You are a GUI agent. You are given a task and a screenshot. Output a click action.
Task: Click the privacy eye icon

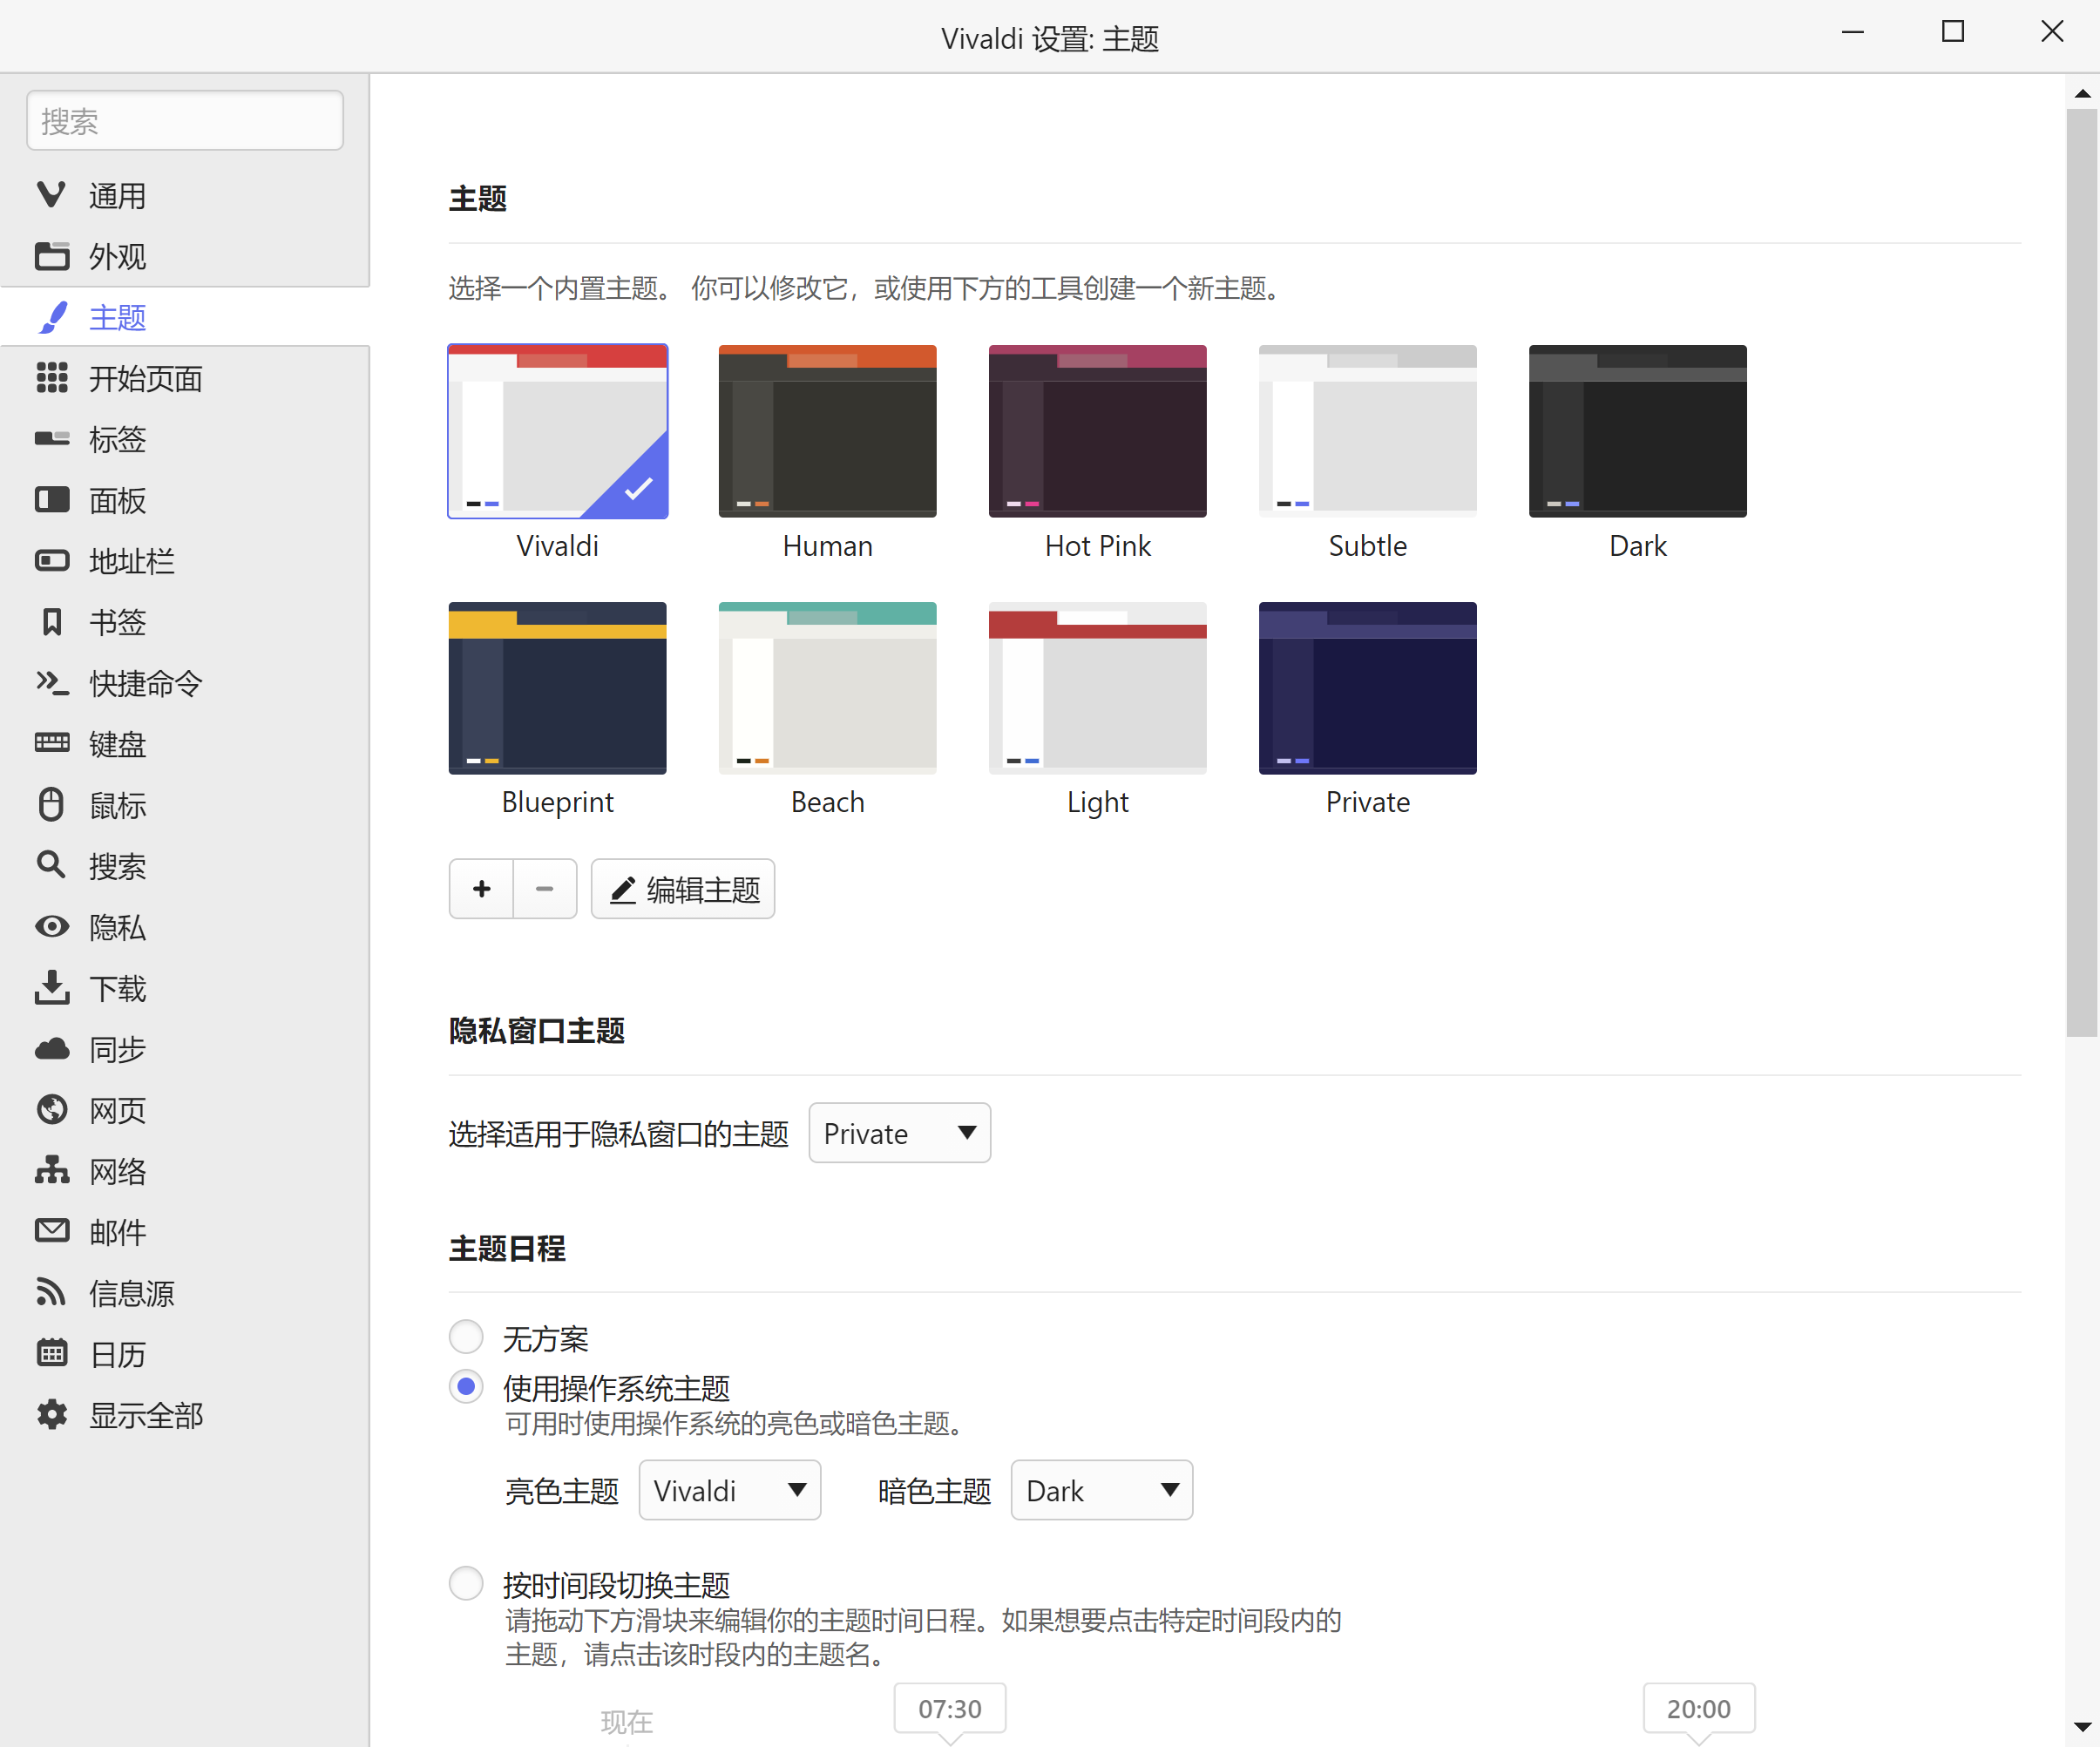[x=52, y=926]
